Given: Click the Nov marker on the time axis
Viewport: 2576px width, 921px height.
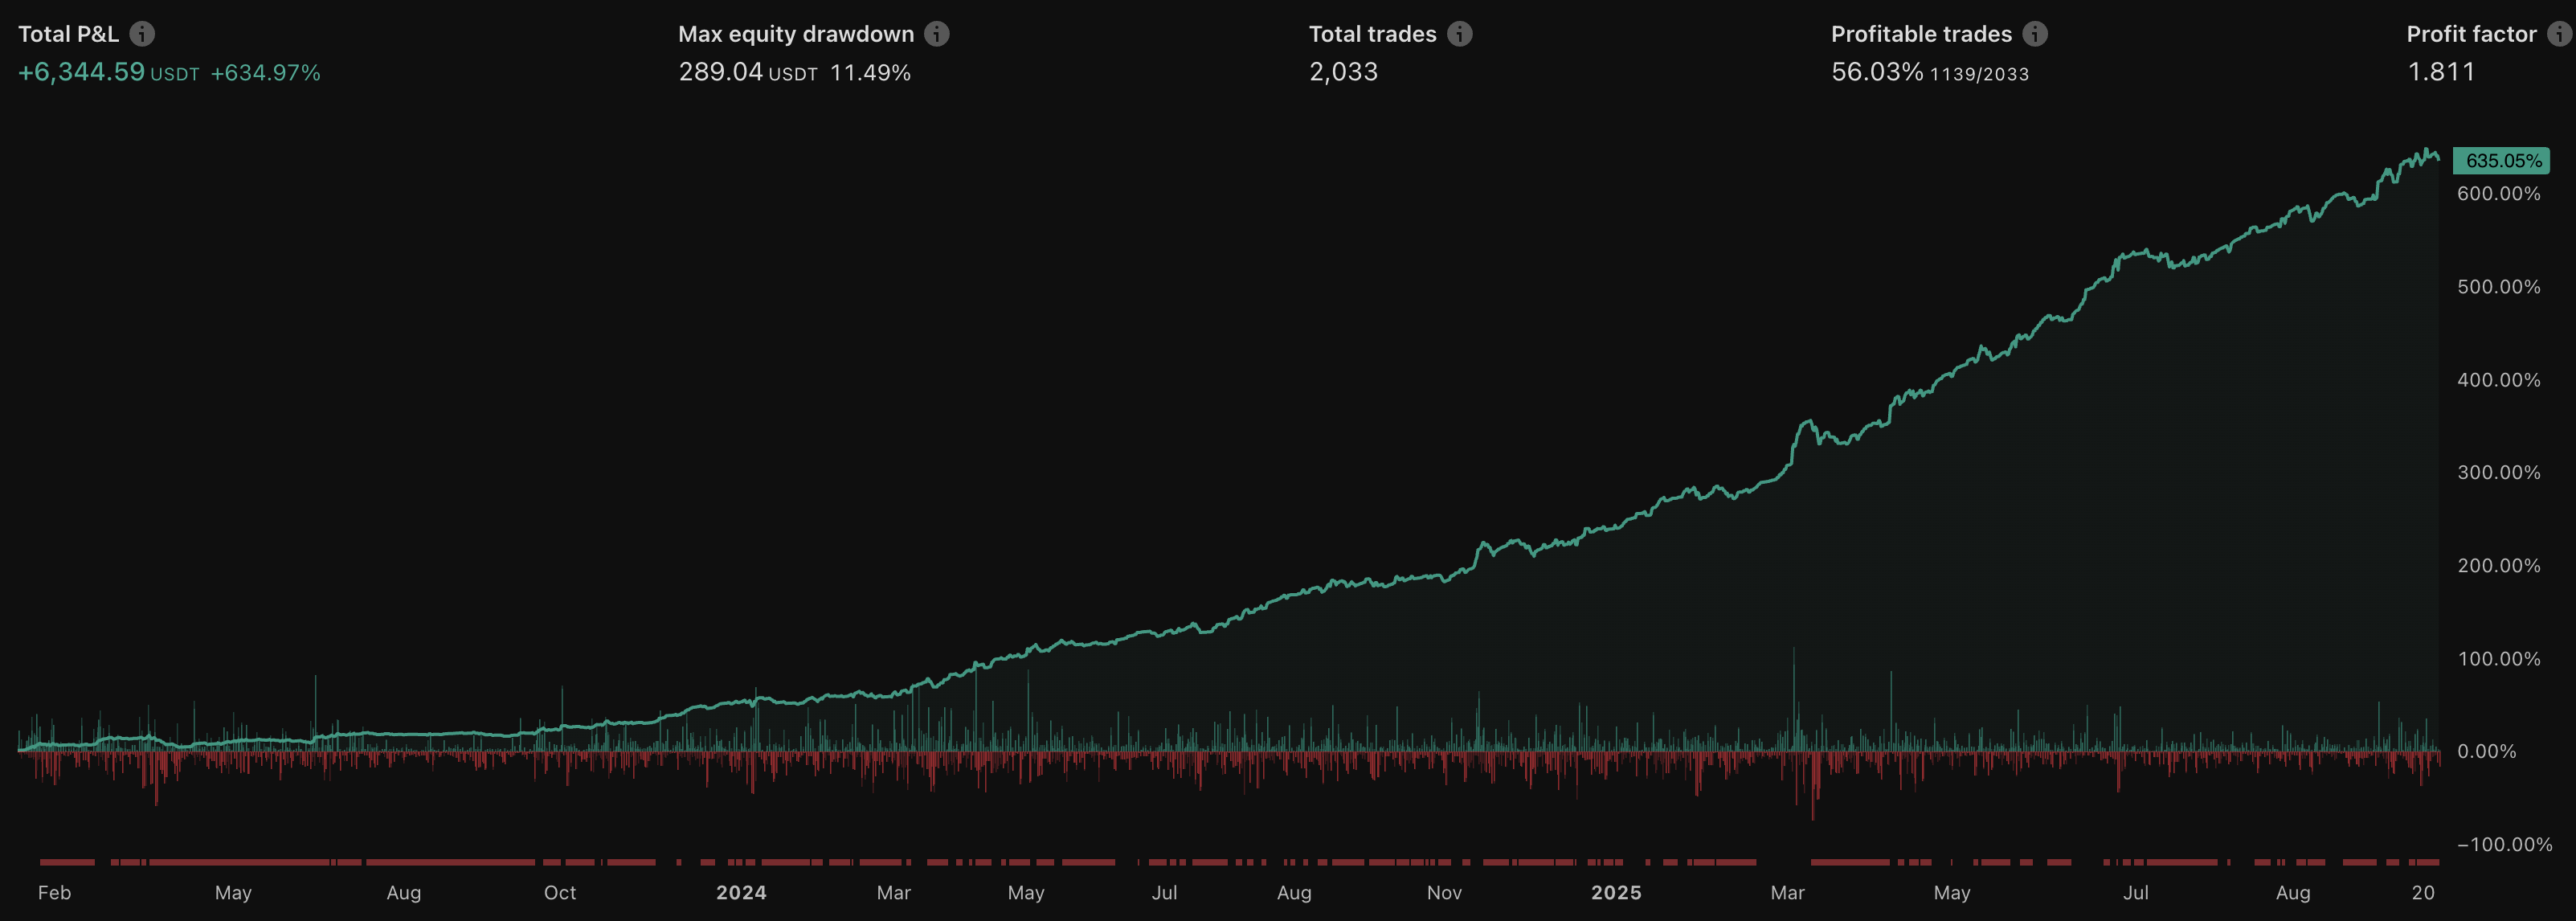Looking at the screenshot, I should click(1443, 893).
